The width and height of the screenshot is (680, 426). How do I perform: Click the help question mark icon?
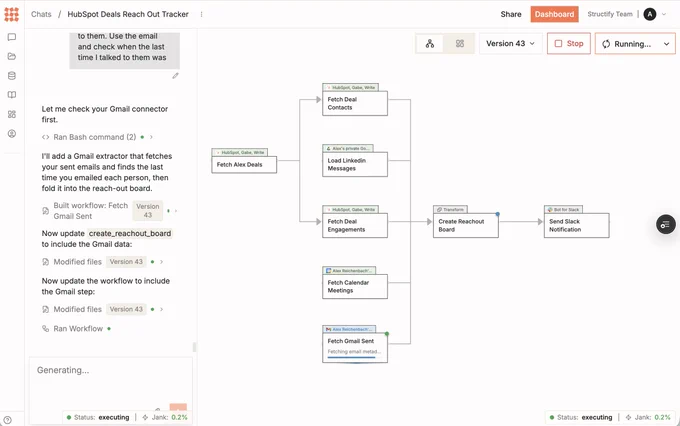pyautogui.click(x=7, y=420)
